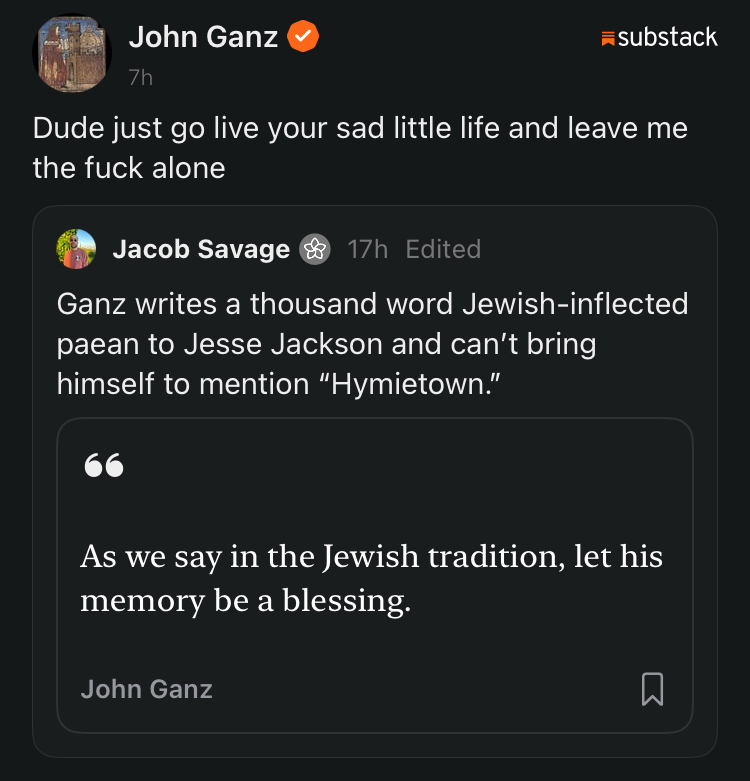Image resolution: width=750 pixels, height=781 pixels.
Task: Save the quote with the bookmark icon
Action: click(x=652, y=688)
